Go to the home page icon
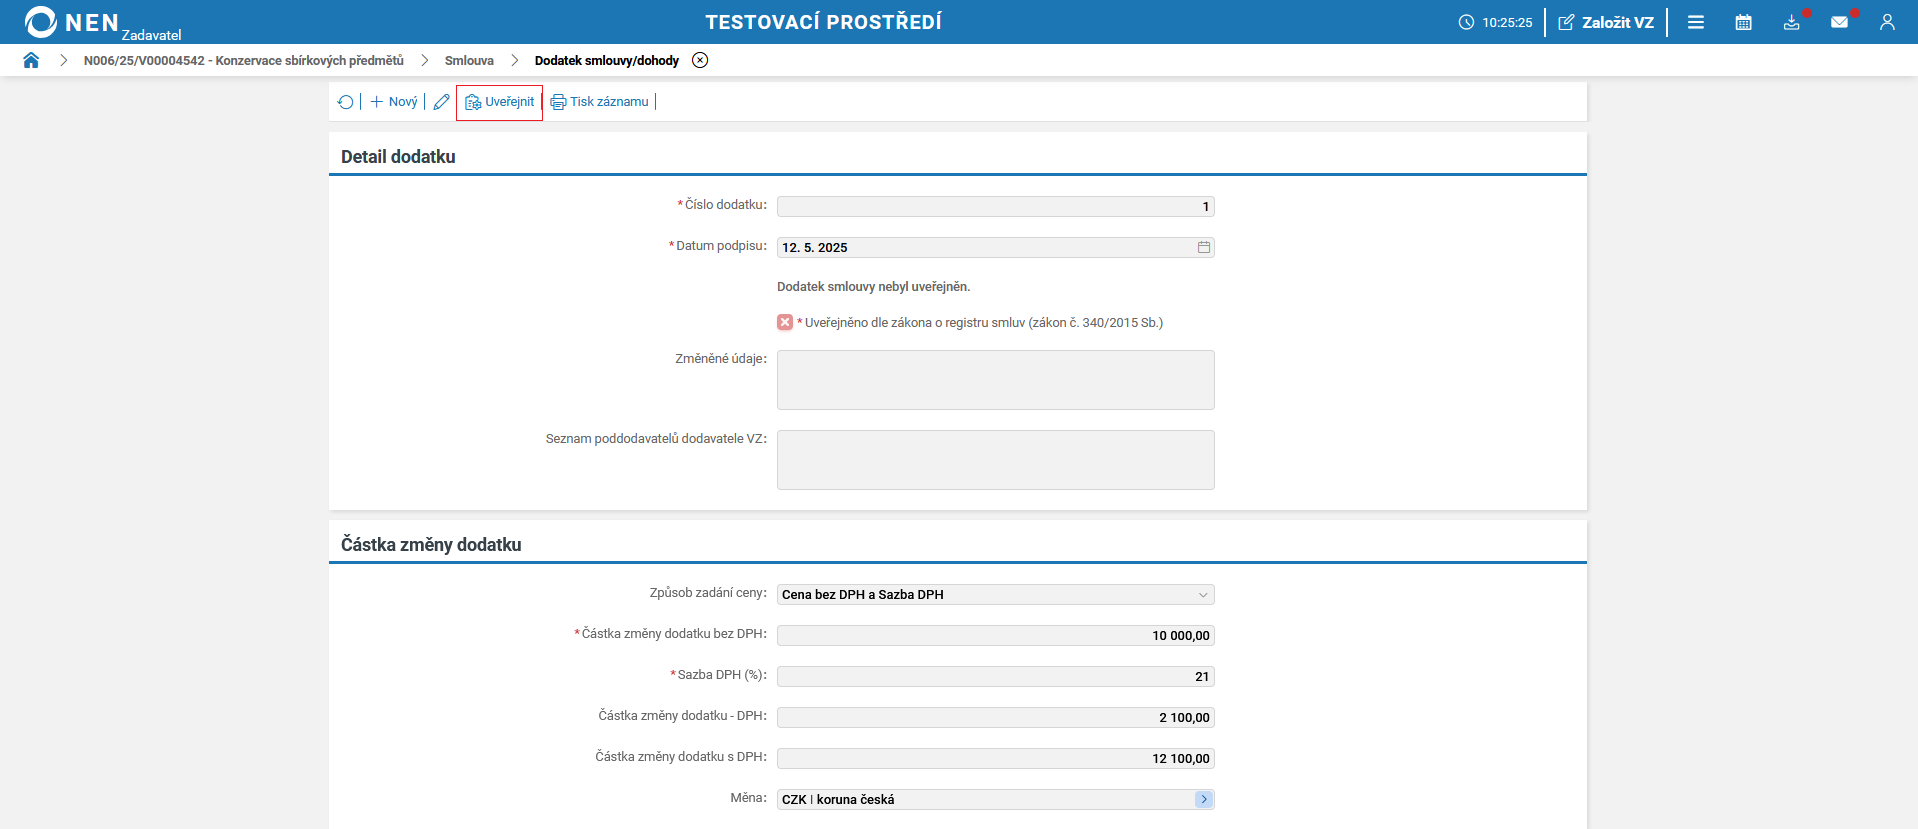The image size is (1918, 829). click(31, 60)
